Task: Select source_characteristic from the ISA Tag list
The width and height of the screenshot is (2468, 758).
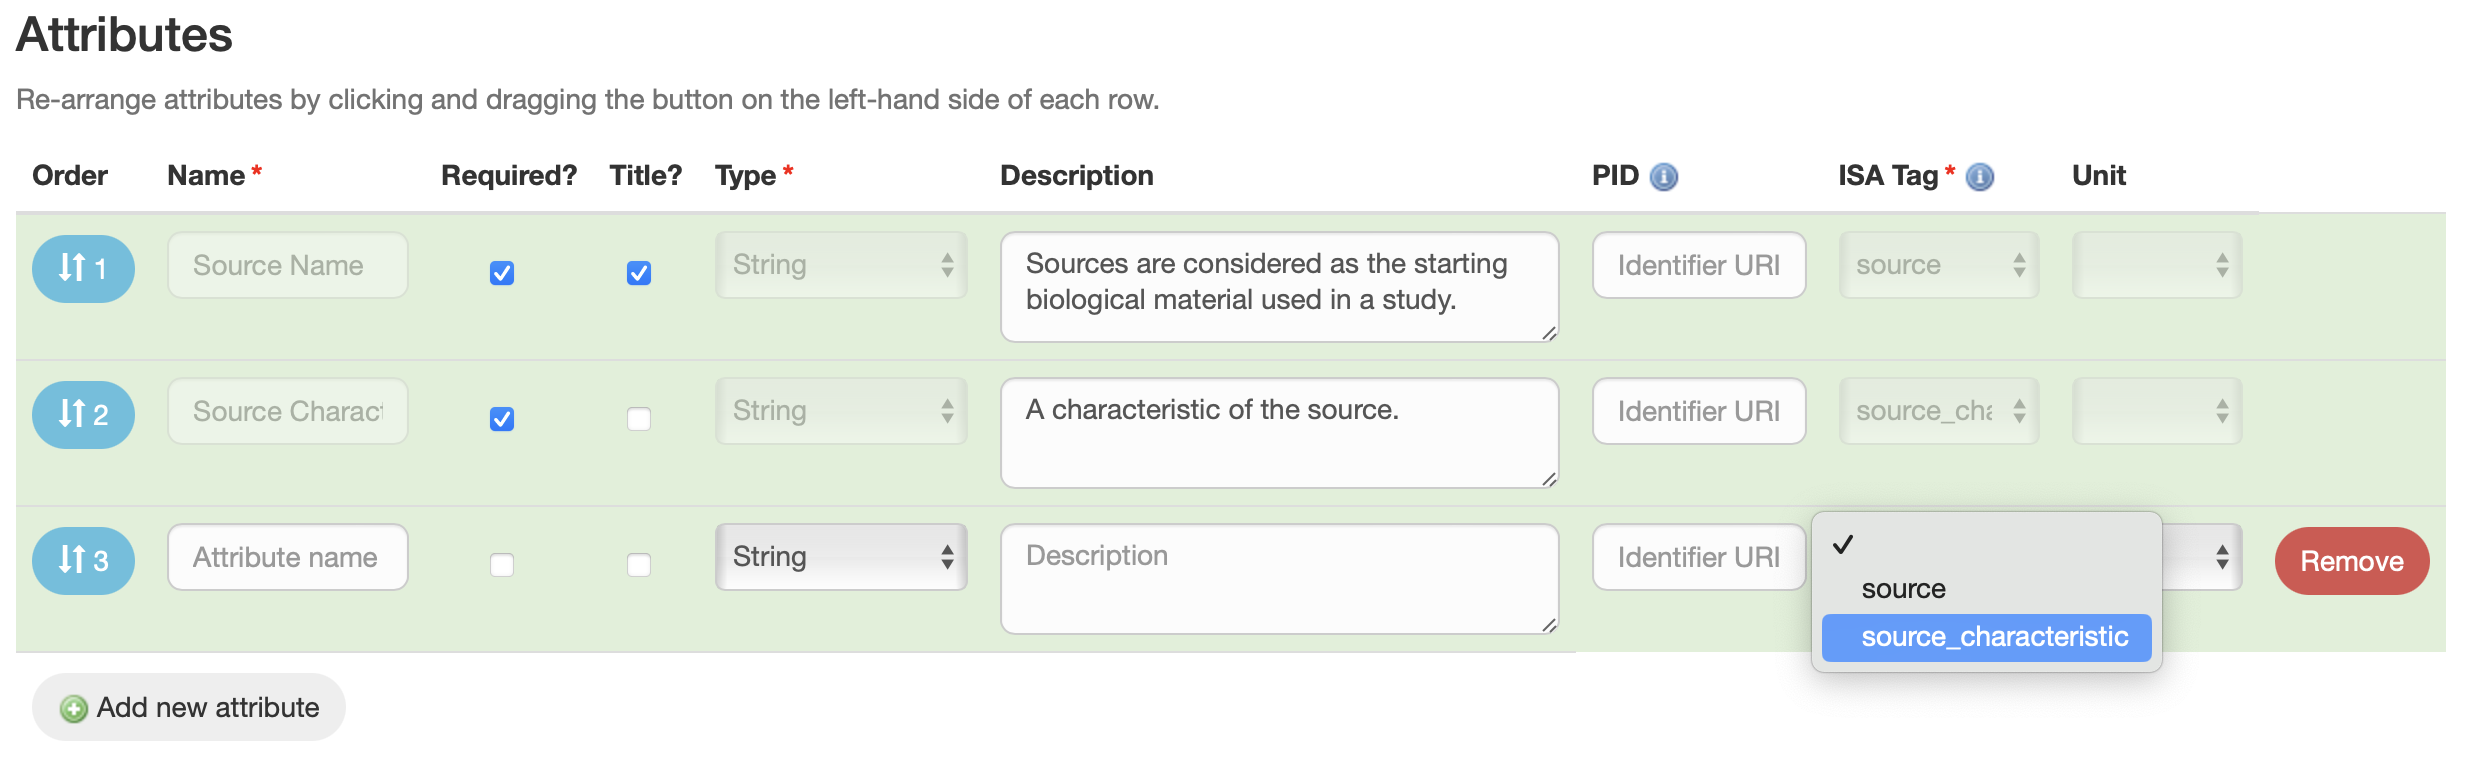Action: (x=1987, y=637)
